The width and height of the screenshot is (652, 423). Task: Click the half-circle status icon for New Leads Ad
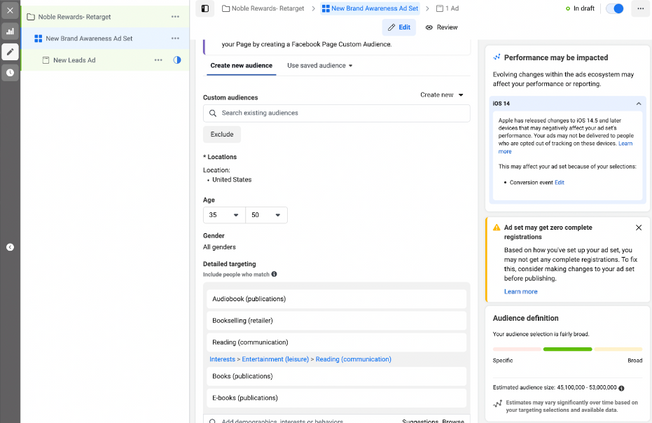click(177, 60)
